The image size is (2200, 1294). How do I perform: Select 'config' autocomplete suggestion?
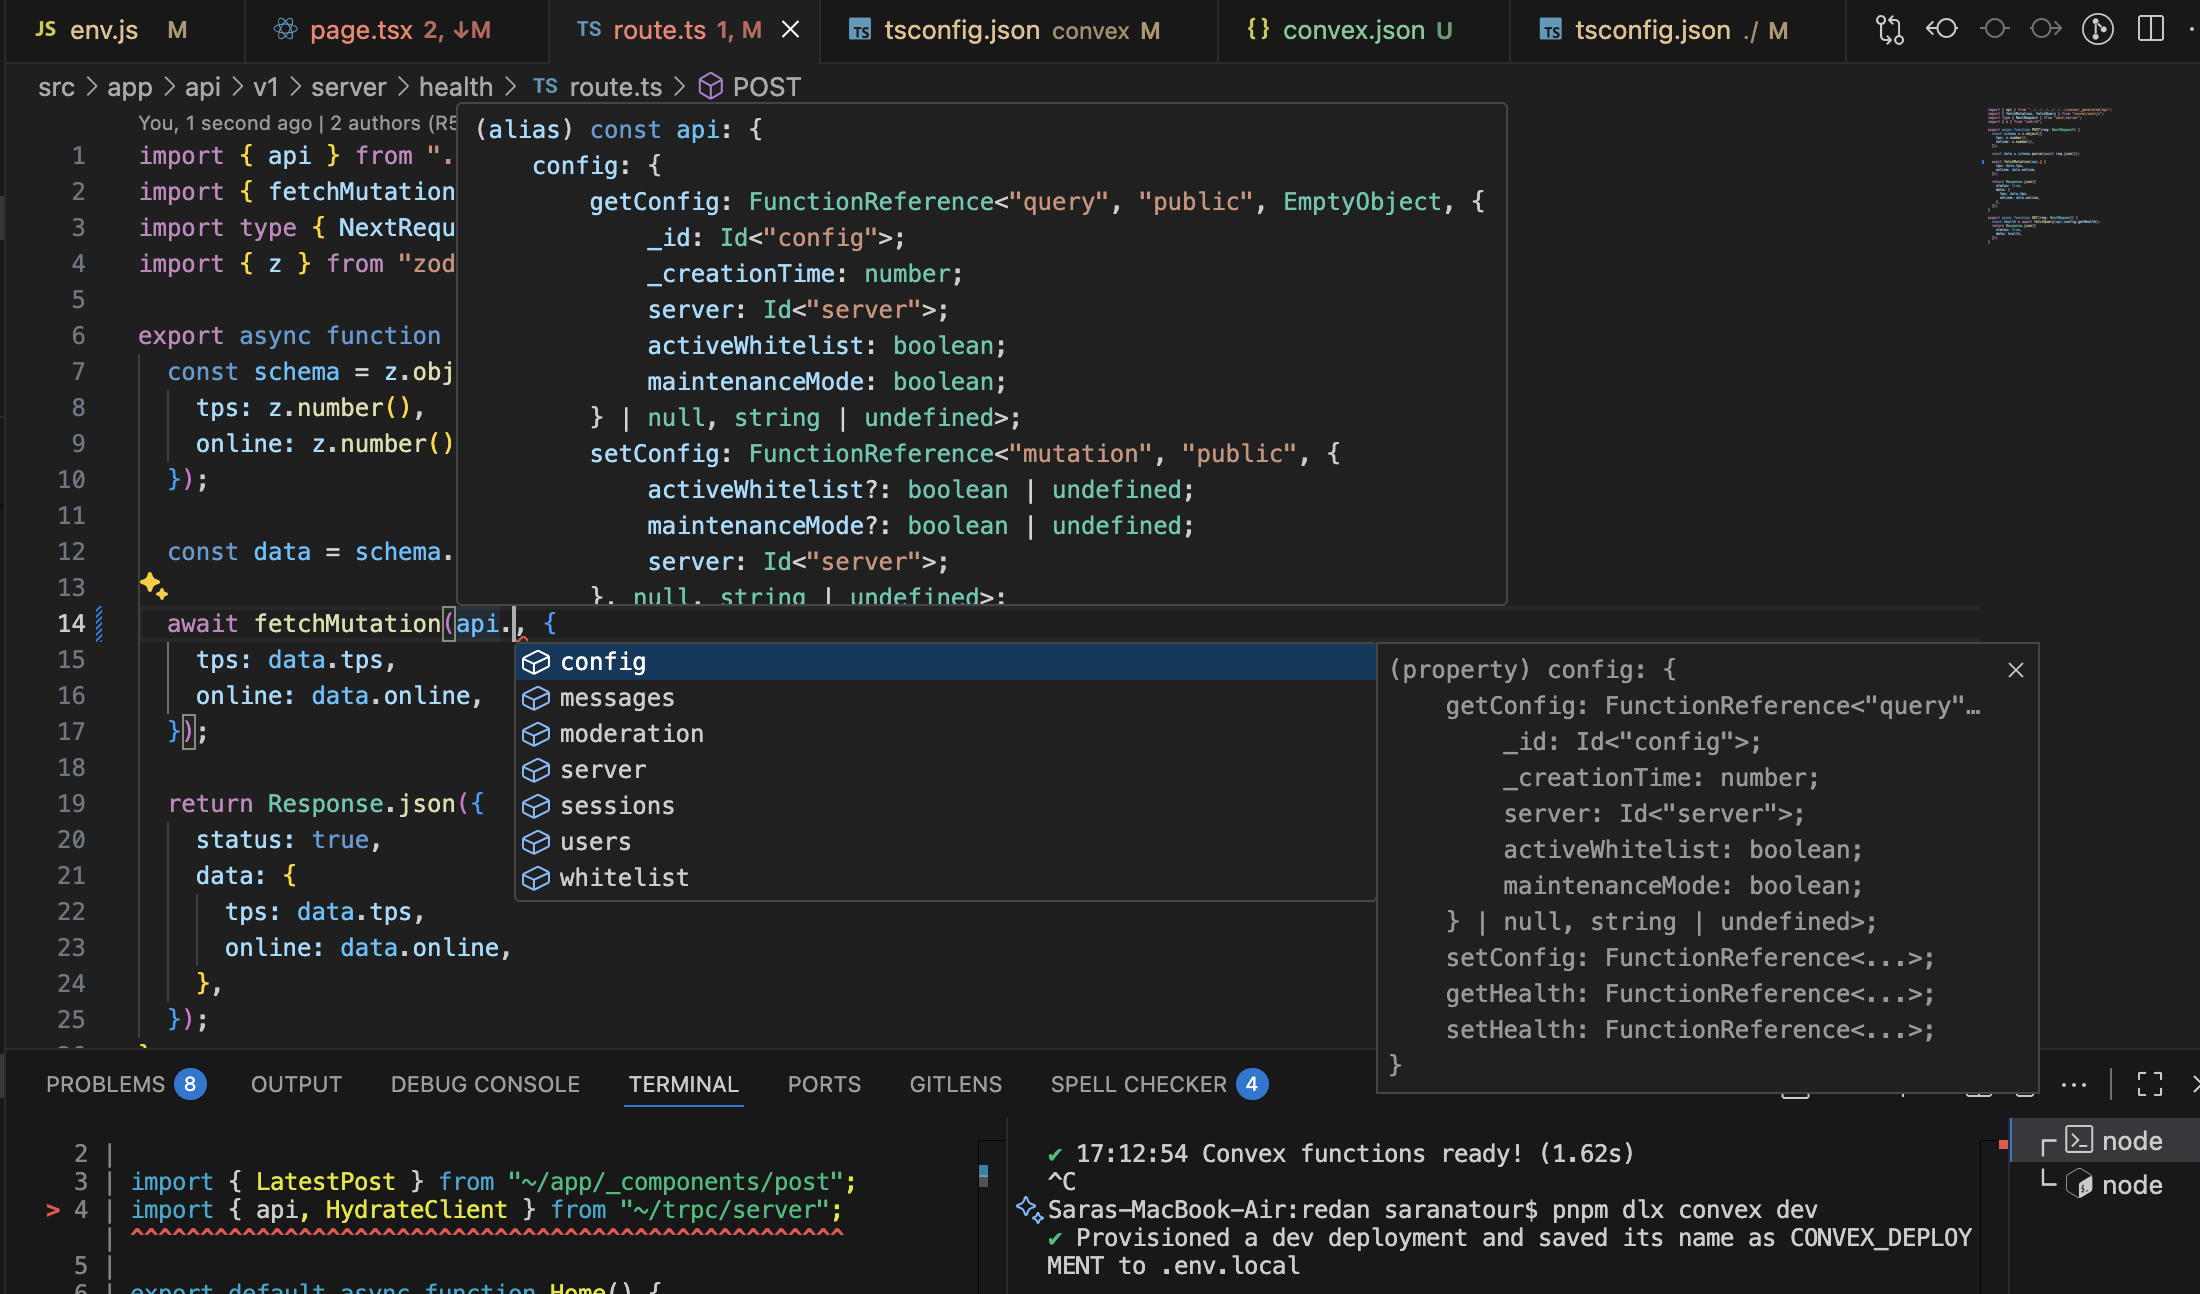click(x=945, y=662)
